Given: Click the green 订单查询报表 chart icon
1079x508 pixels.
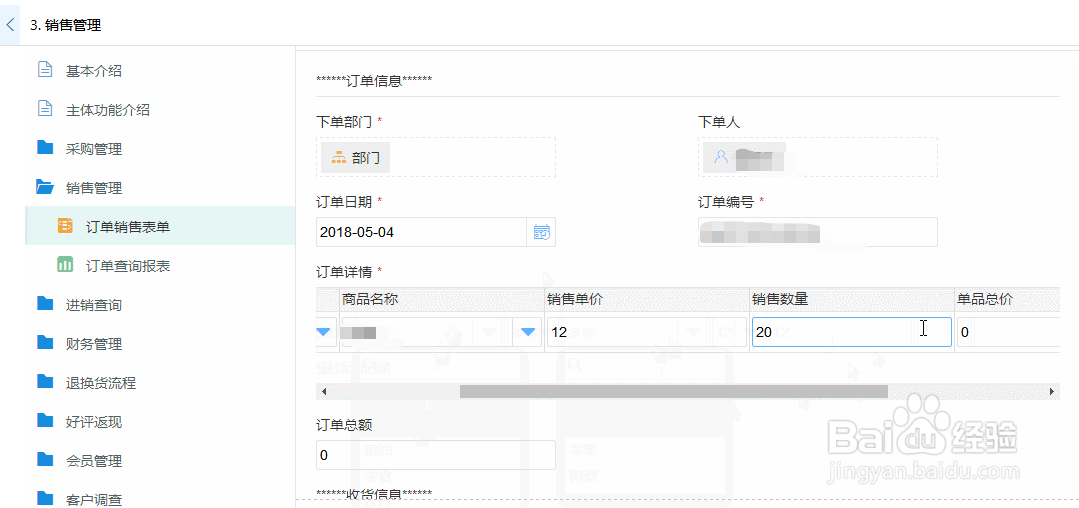Looking at the screenshot, I should [x=65, y=264].
